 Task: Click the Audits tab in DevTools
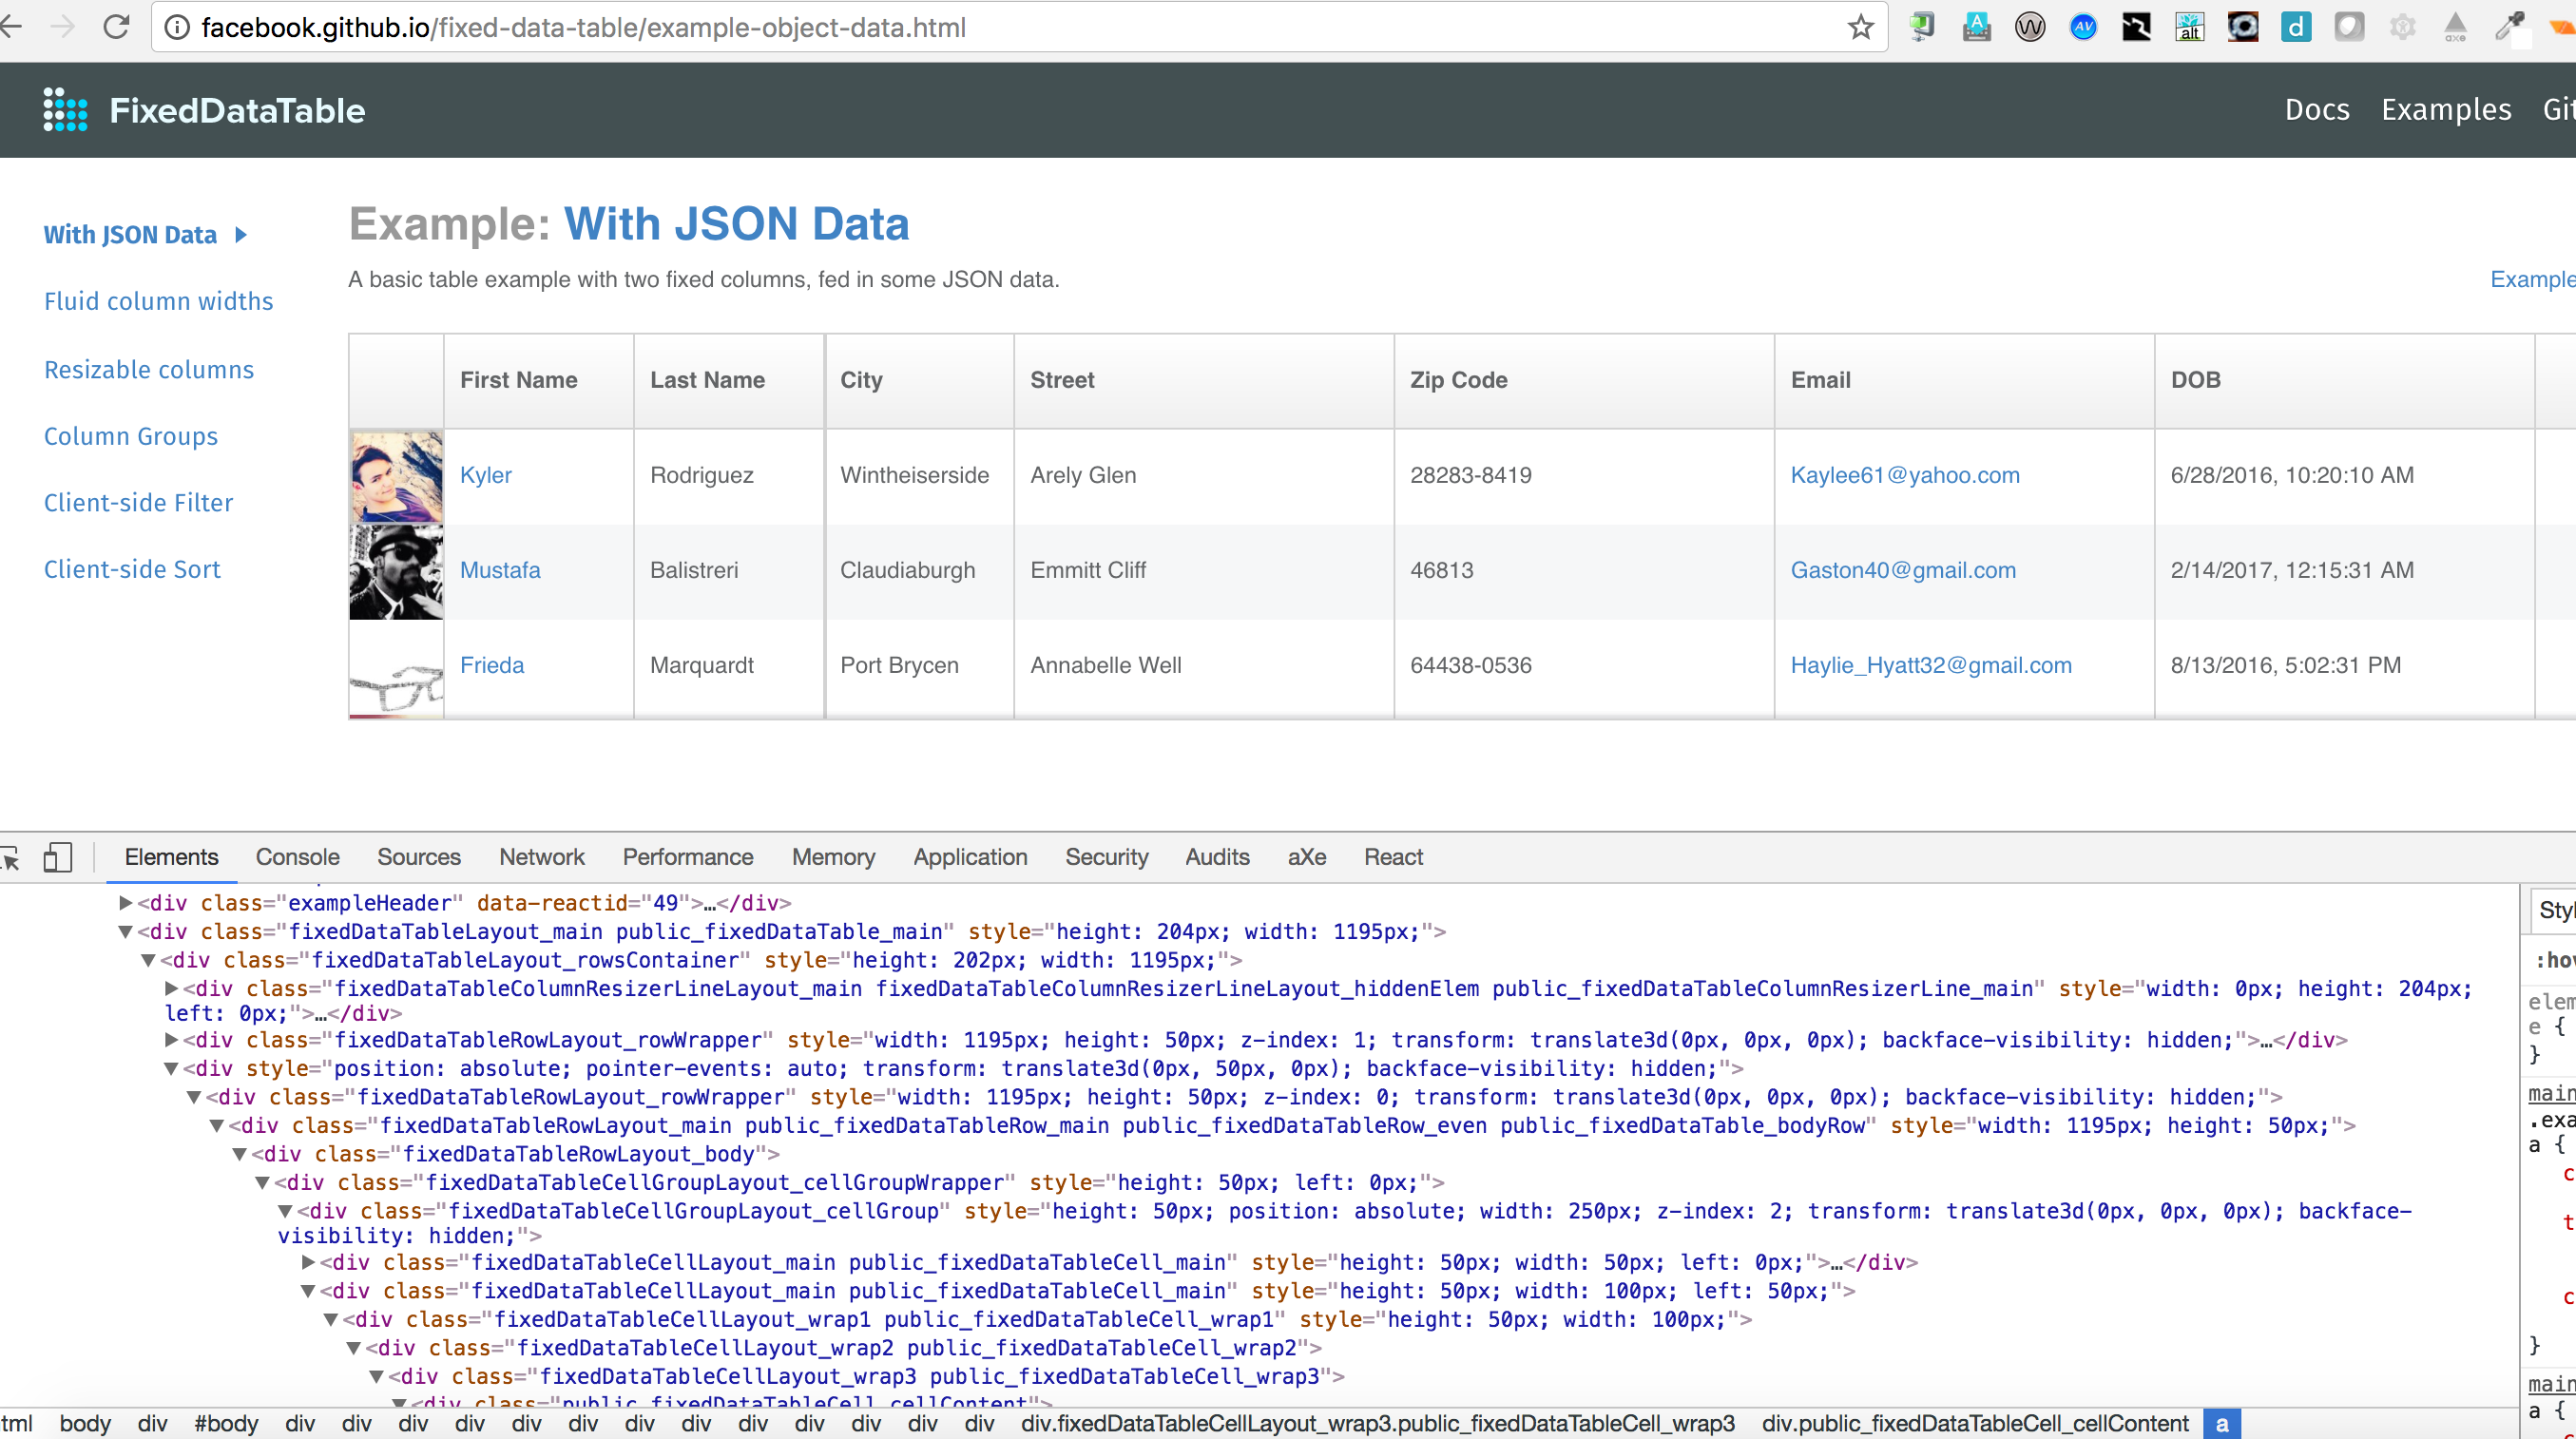click(1218, 856)
